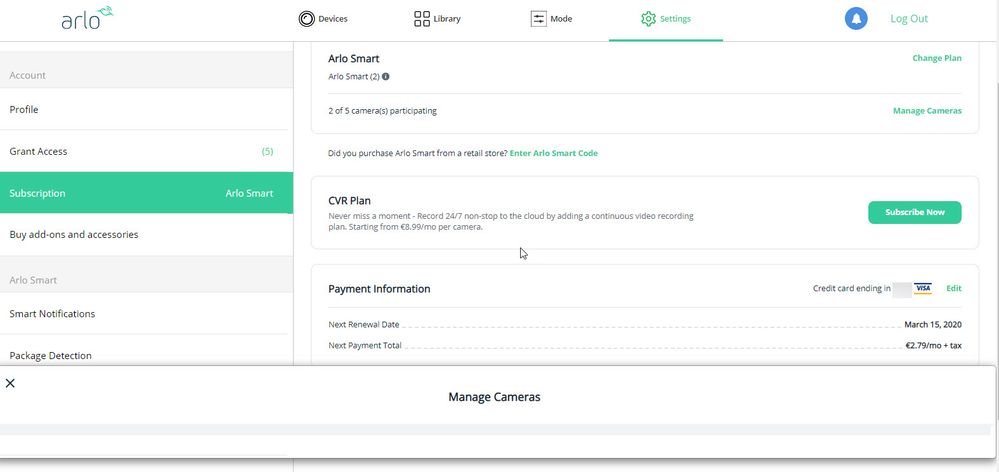Viewport: 999px width, 472px height.
Task: Click the 'Next Renewal Date' label
Action: click(x=364, y=324)
